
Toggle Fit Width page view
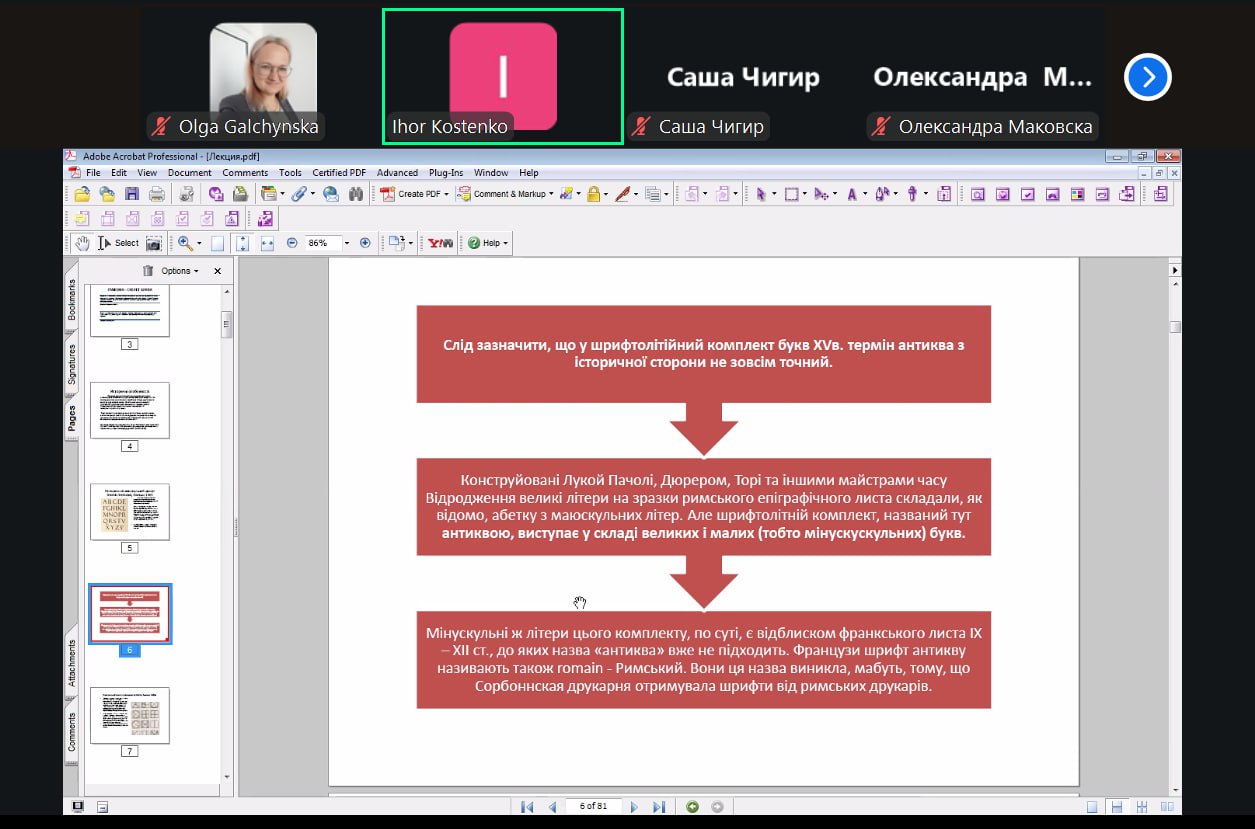[267, 243]
